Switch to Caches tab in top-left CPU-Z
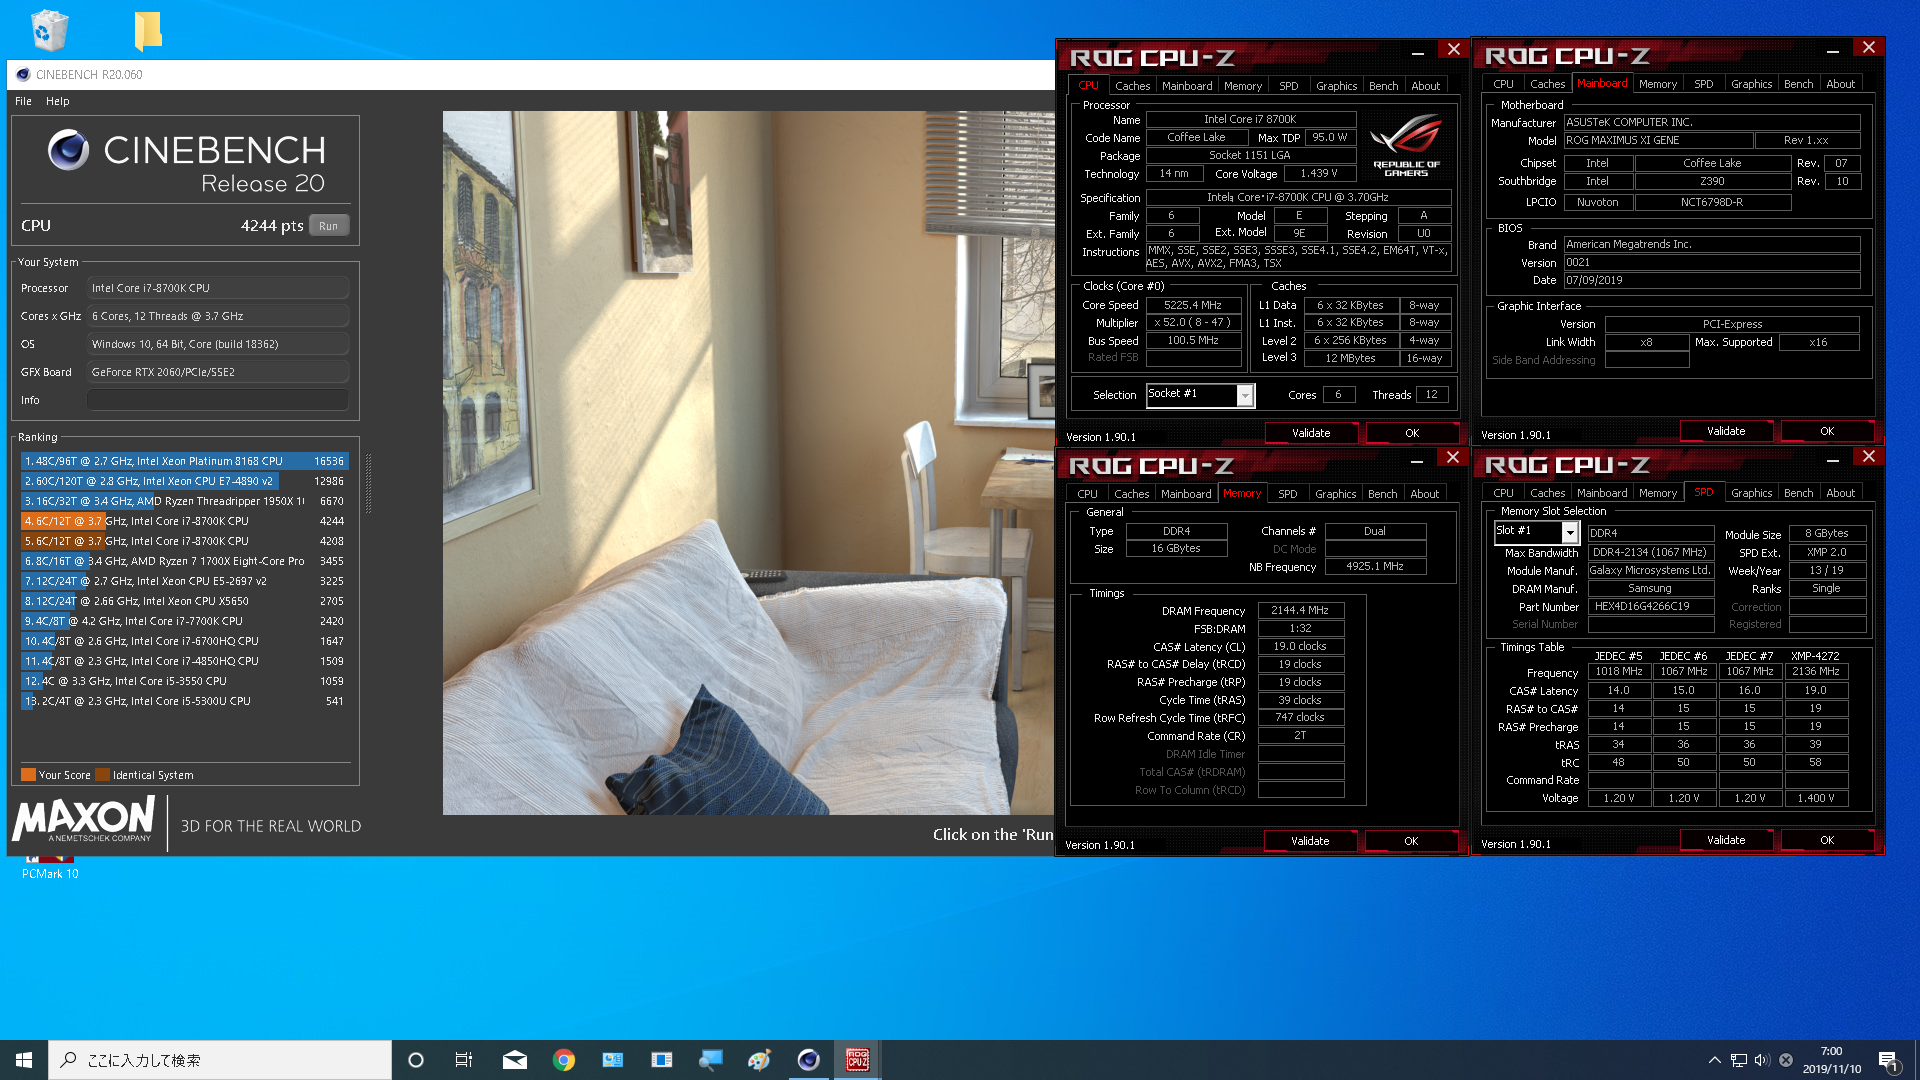Viewport: 1920px width, 1080px height. (1132, 86)
